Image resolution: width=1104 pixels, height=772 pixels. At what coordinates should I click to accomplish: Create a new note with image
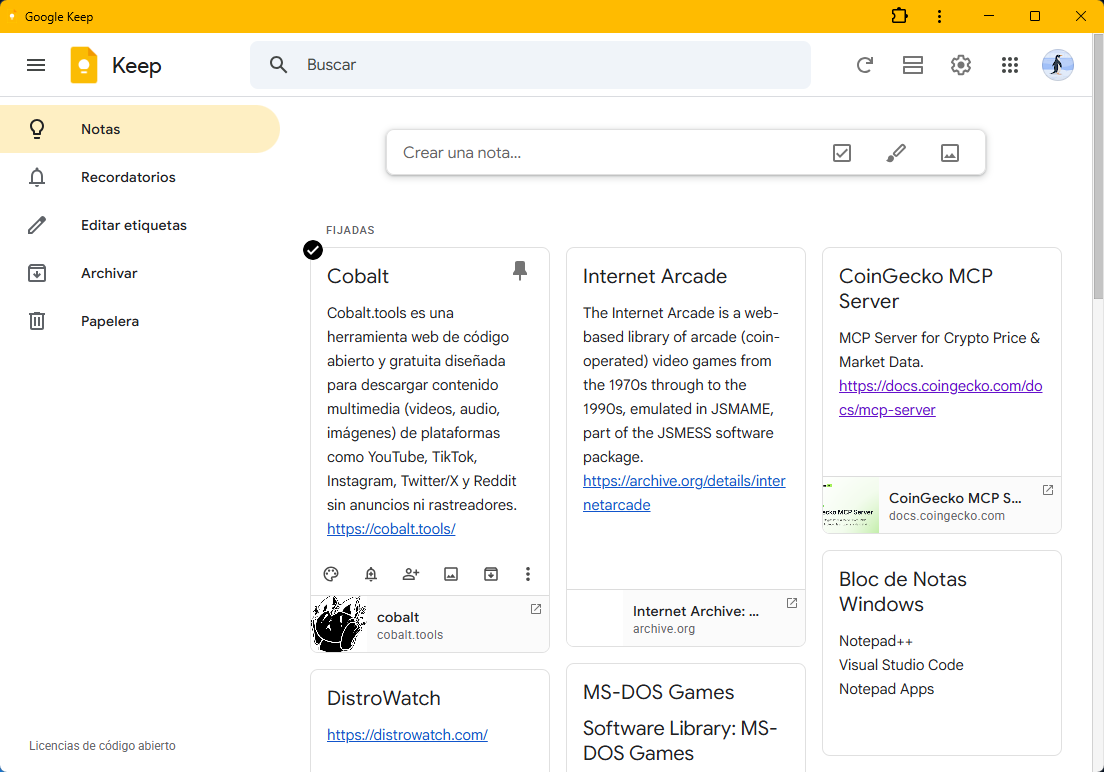pos(950,153)
